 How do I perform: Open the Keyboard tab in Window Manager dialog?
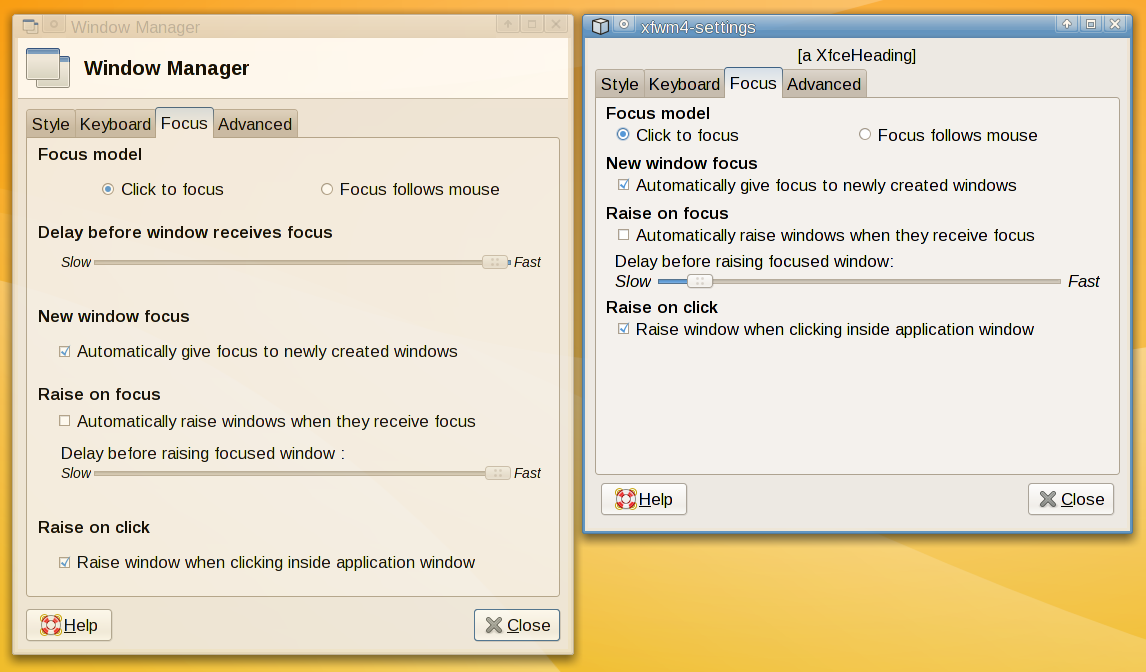coord(115,124)
